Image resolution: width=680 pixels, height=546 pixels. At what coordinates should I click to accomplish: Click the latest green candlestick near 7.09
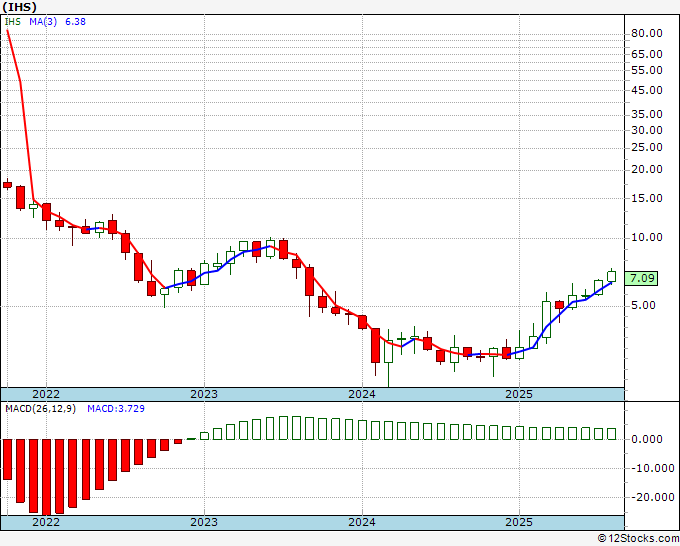coord(611,276)
